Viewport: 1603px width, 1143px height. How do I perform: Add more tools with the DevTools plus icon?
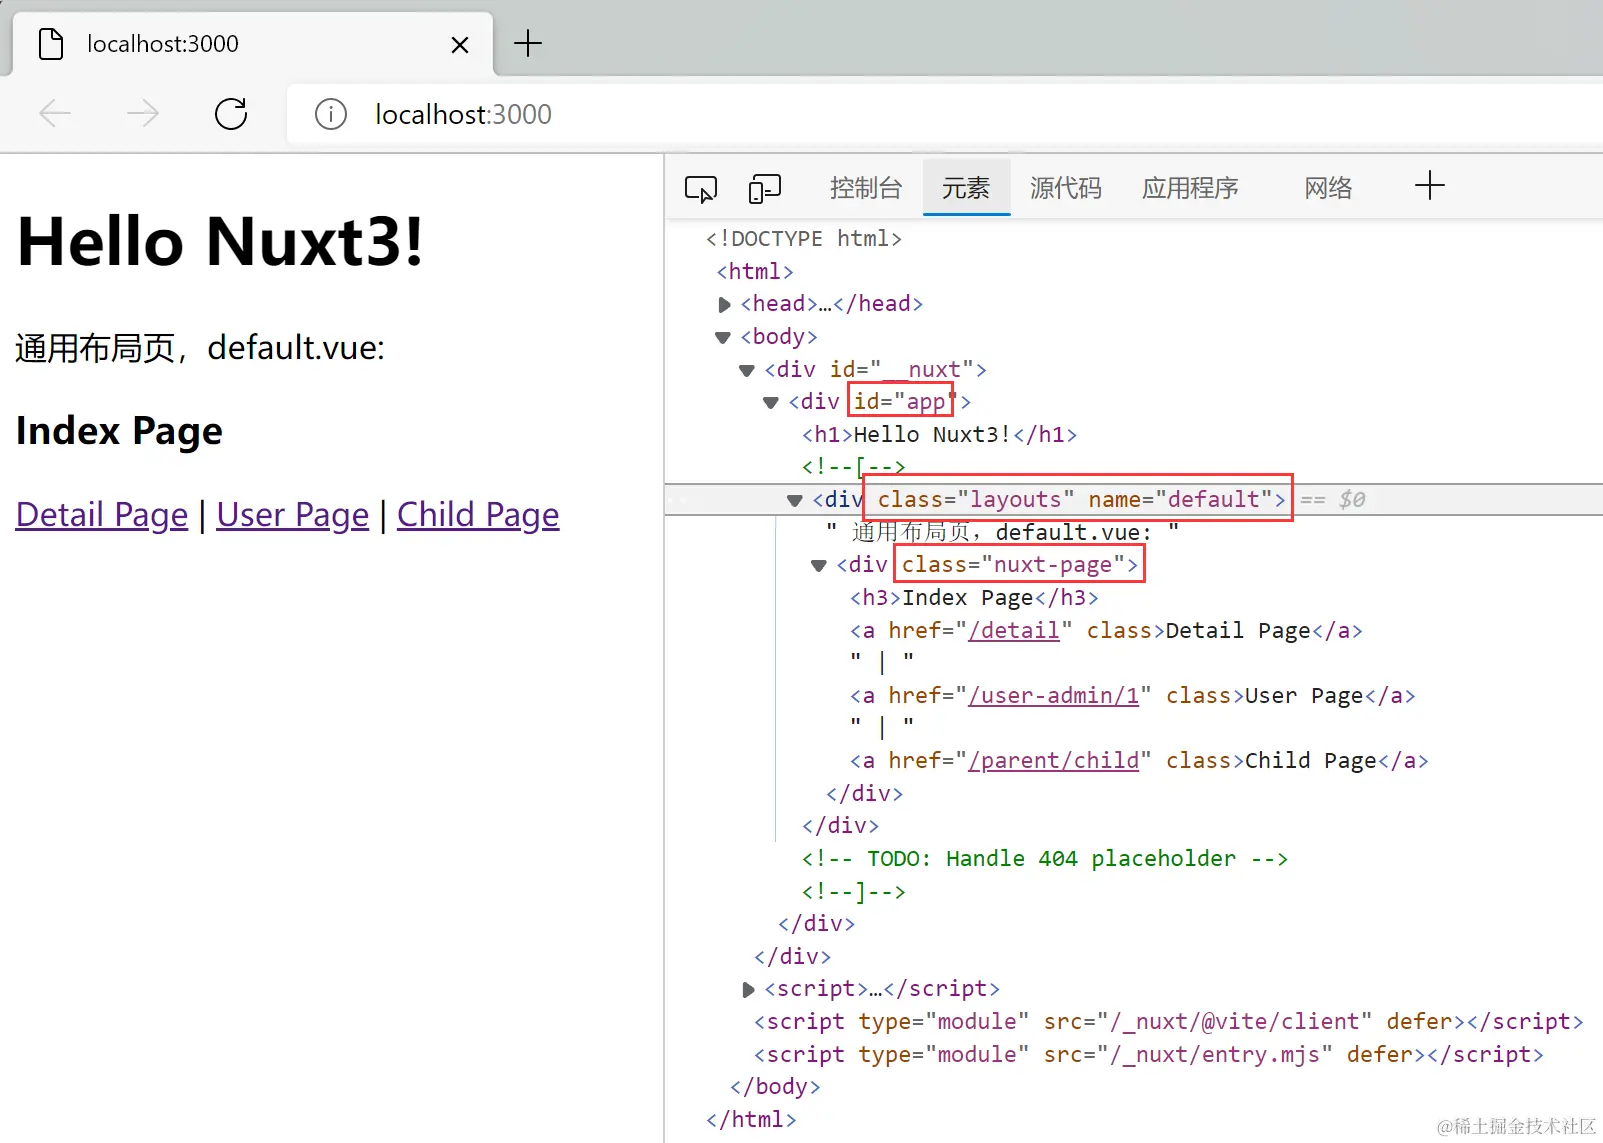pyautogui.click(x=1430, y=185)
